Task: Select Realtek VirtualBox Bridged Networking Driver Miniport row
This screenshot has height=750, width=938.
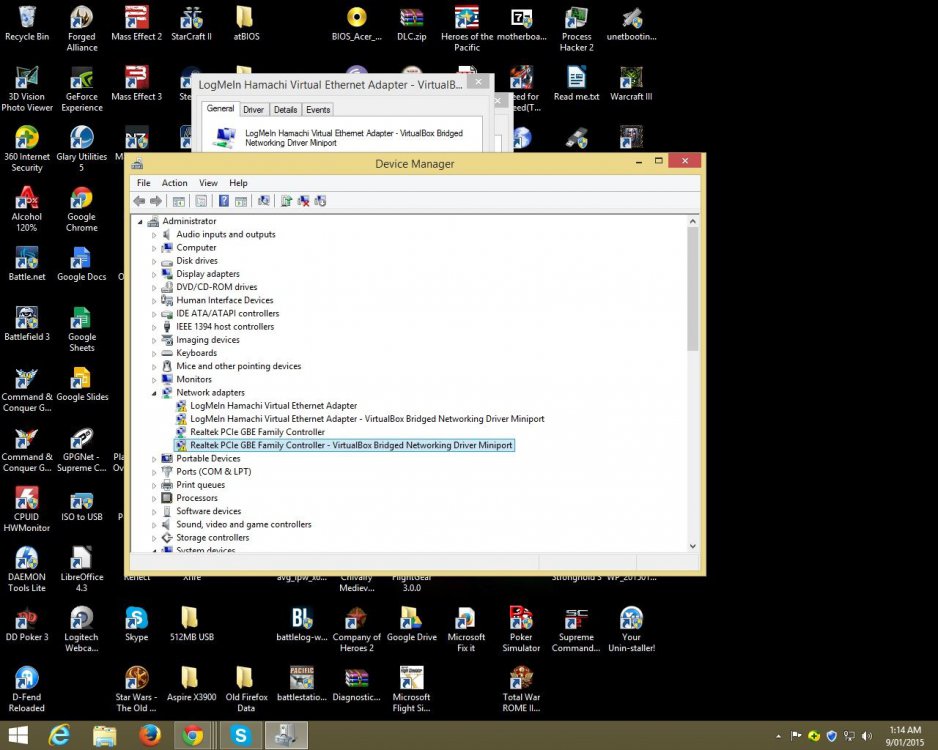Action: (x=344, y=445)
